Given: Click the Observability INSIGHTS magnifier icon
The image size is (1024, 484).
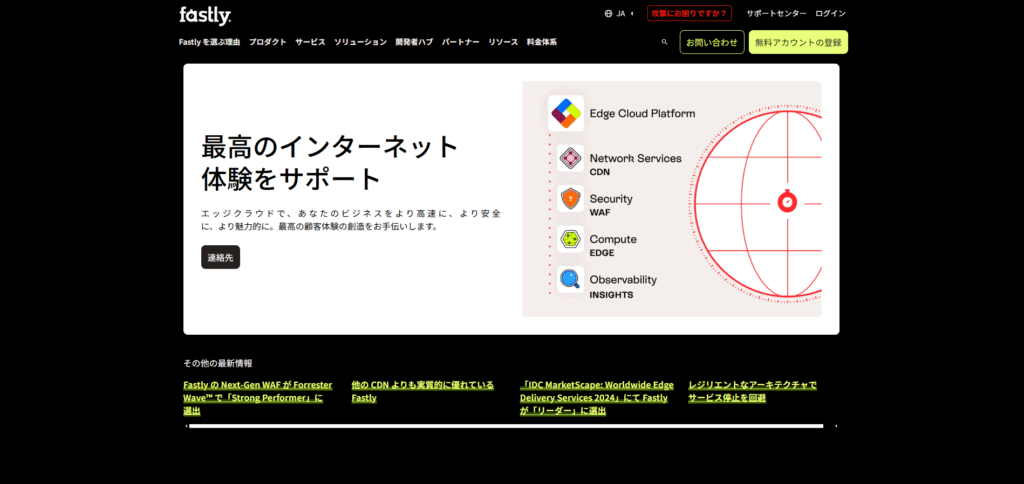Looking at the screenshot, I should tap(570, 280).
